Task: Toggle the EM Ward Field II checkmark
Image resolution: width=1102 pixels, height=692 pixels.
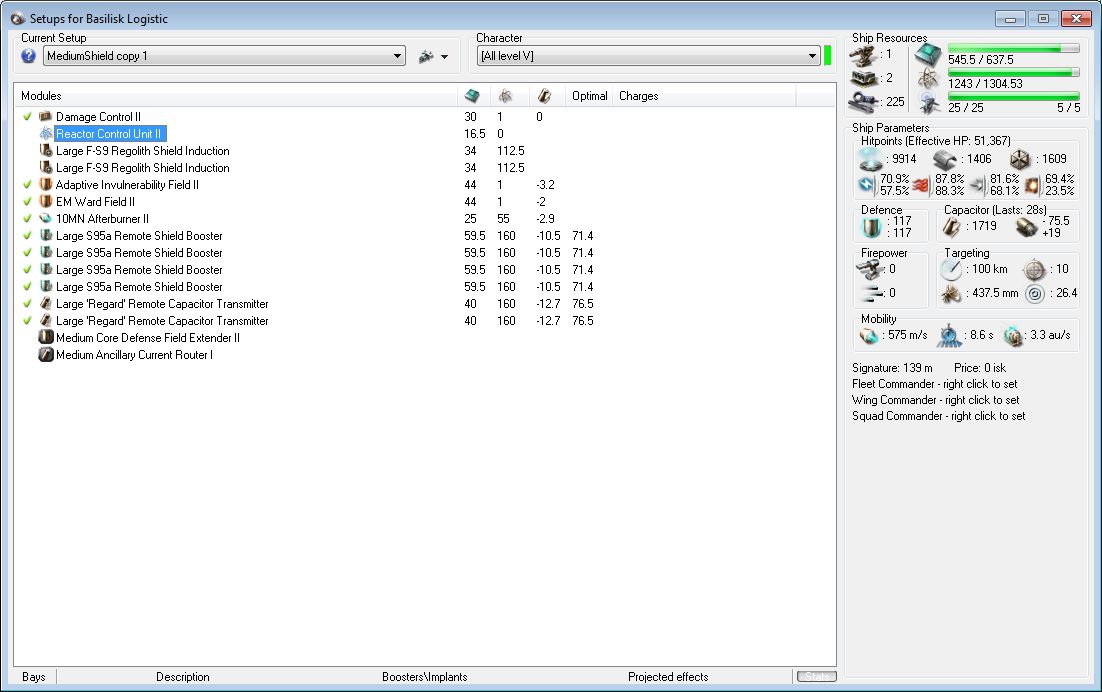Action: point(27,202)
